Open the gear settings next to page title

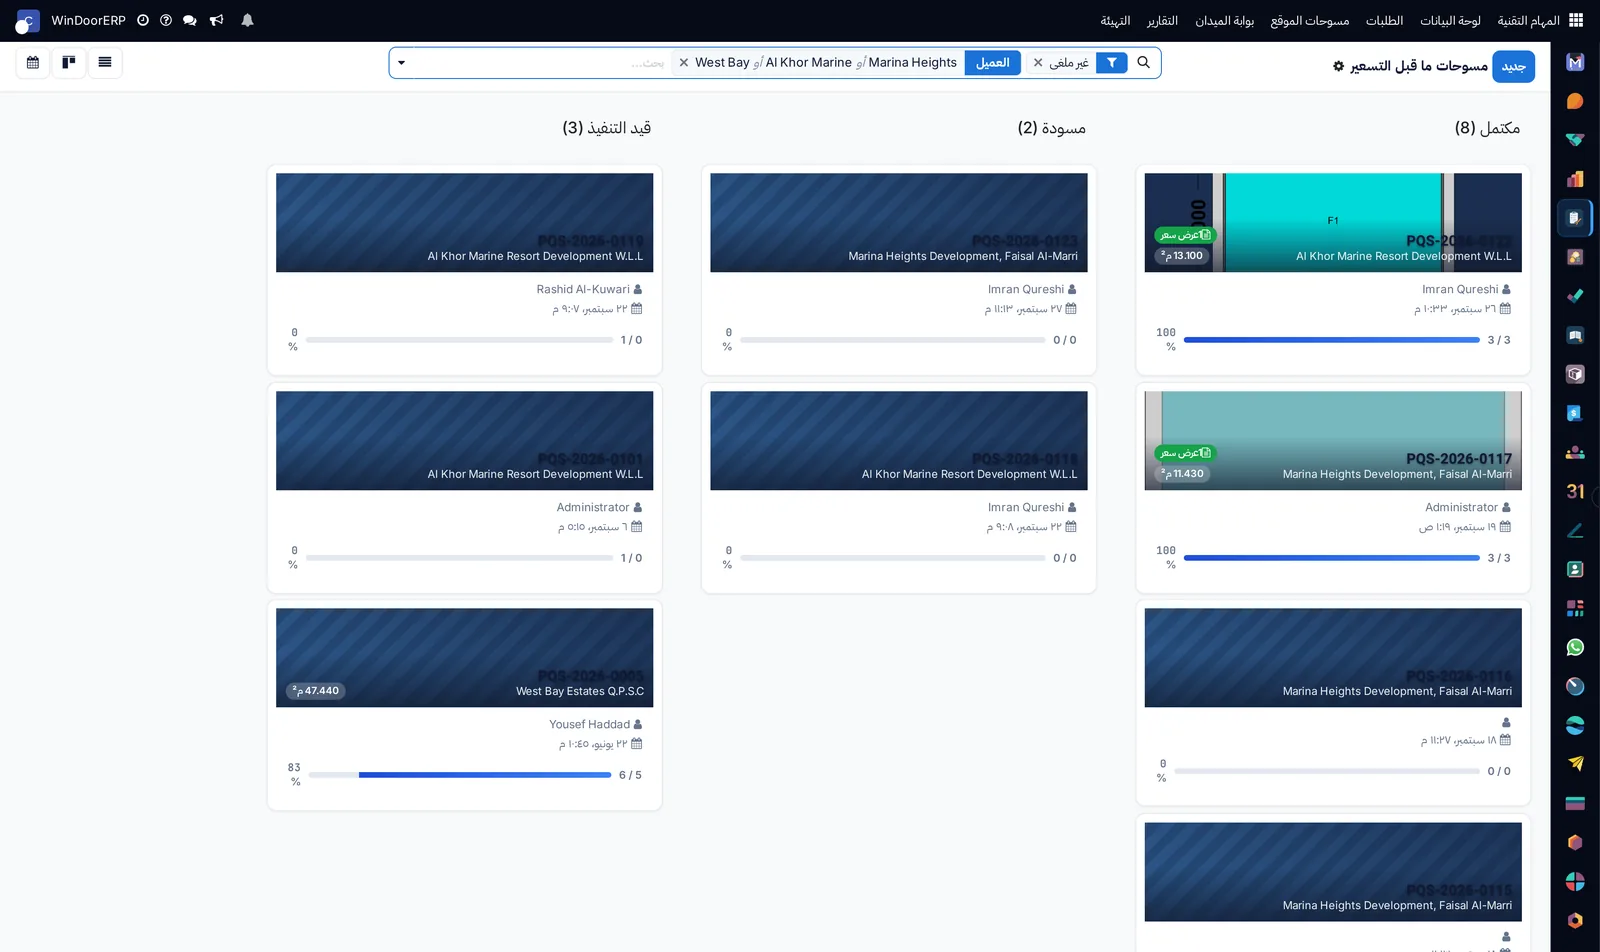(x=1339, y=66)
